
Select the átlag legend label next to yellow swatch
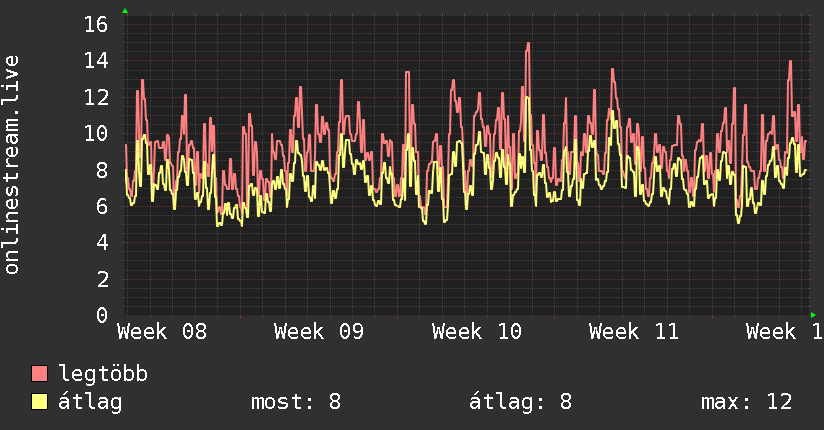tap(90, 402)
